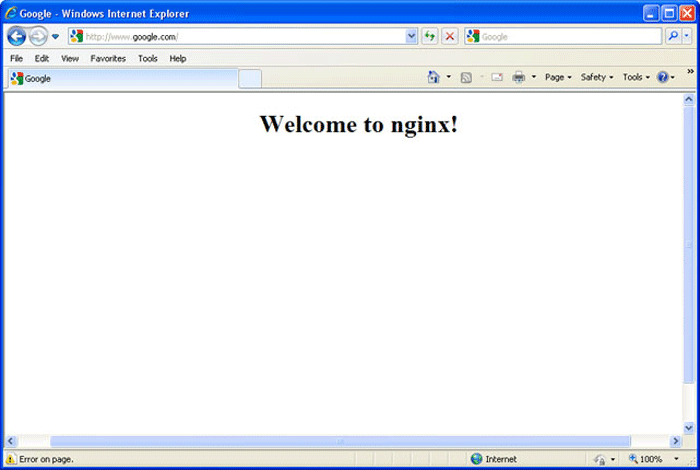Viewport: 700px width, 470px height.
Task: Click the Home toolbar icon
Action: tap(433, 77)
